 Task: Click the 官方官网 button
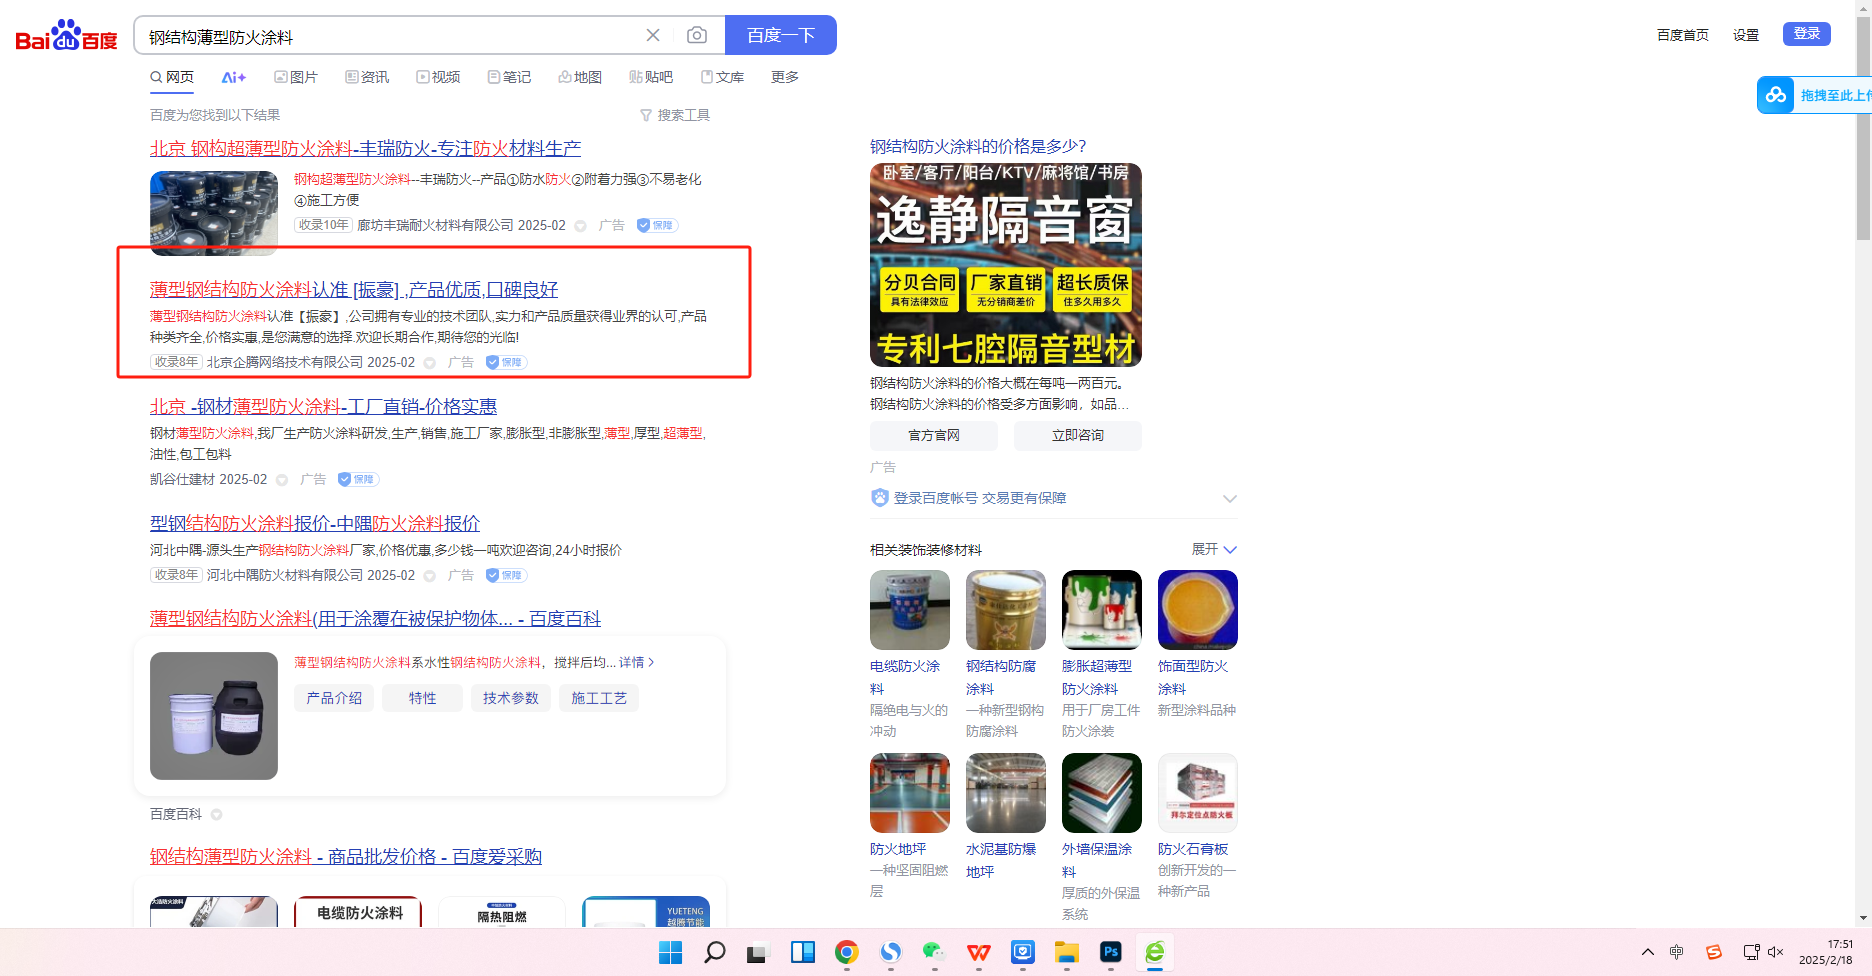934,435
